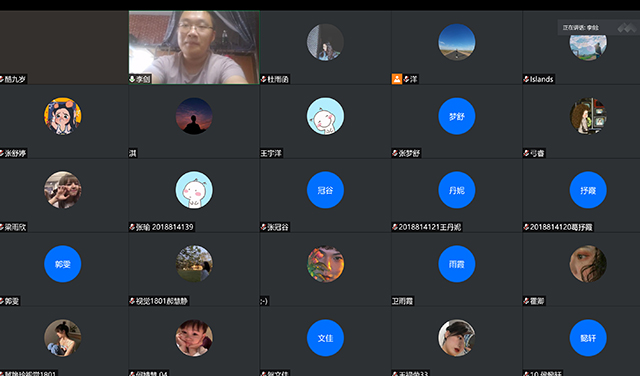Click the name label 张瑜 2018814139
The height and width of the screenshot is (376, 640).
(x=165, y=227)
